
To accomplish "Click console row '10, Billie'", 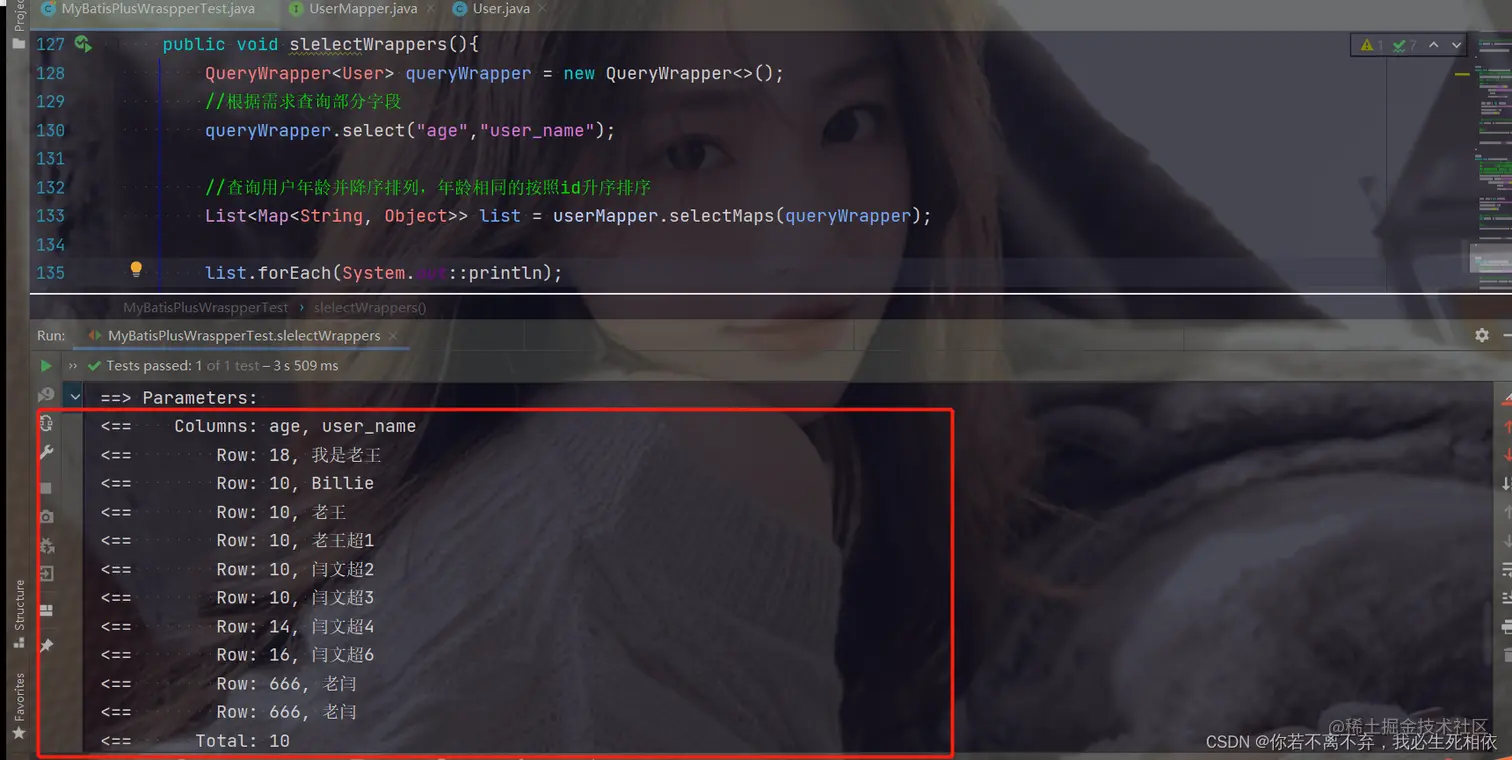I will click(x=237, y=483).
